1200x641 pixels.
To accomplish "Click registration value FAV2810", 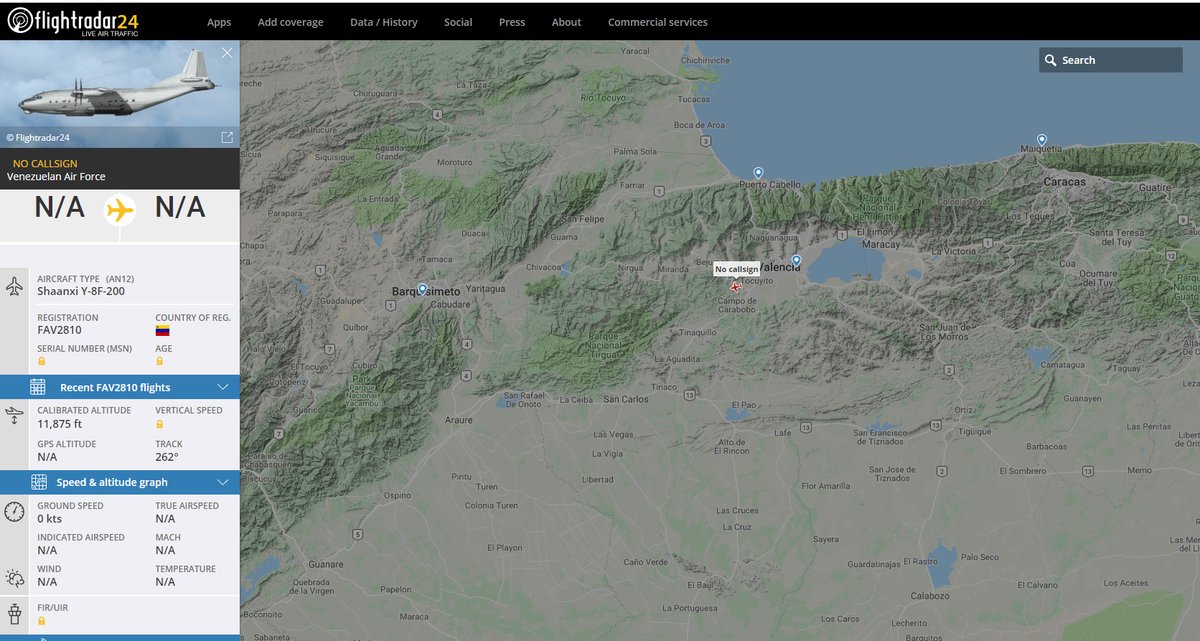I will [x=60, y=330].
